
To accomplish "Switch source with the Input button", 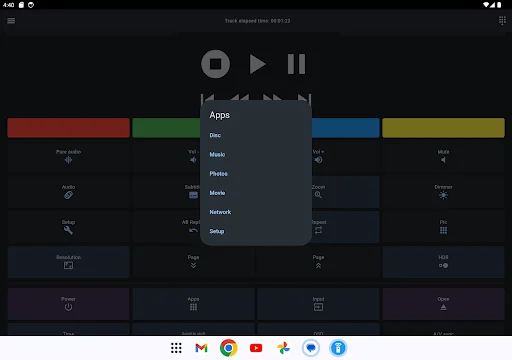I will point(318,304).
